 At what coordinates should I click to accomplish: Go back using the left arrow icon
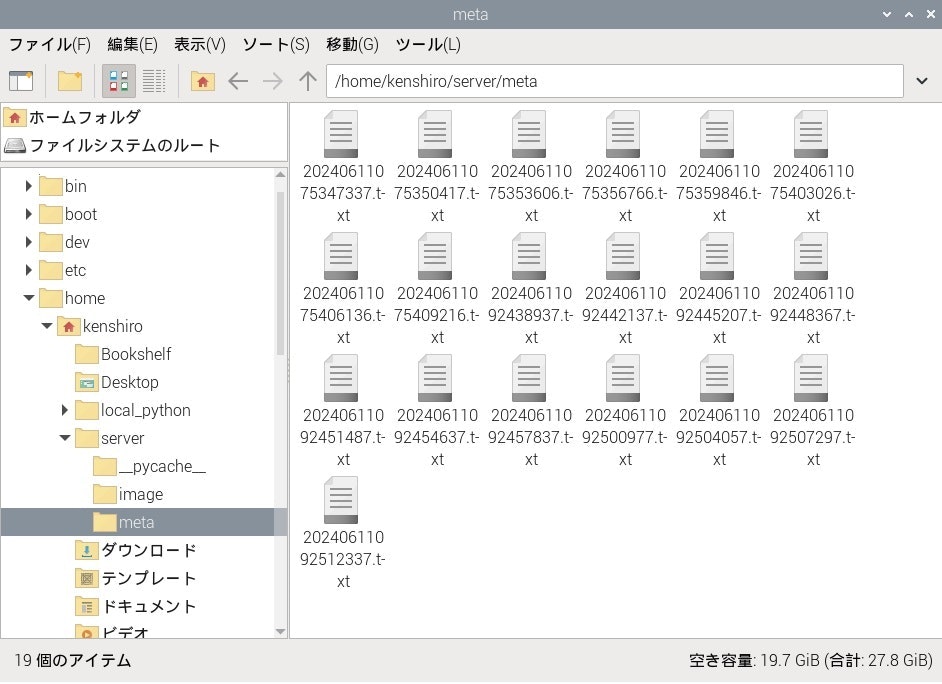[x=243, y=81]
